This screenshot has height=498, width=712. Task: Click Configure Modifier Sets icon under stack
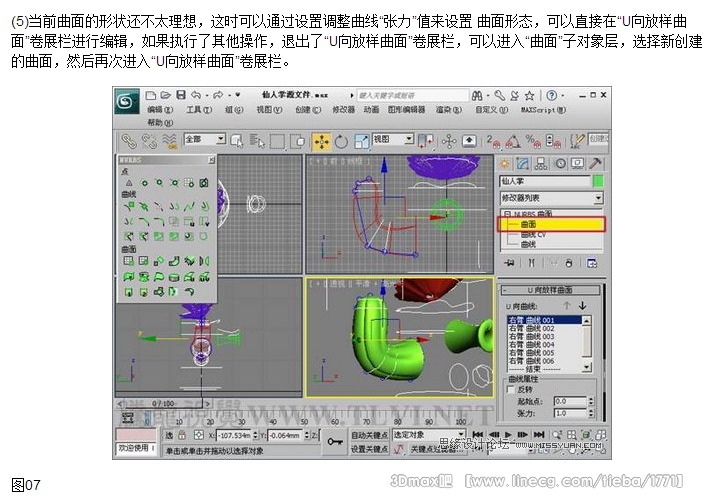click(x=592, y=263)
